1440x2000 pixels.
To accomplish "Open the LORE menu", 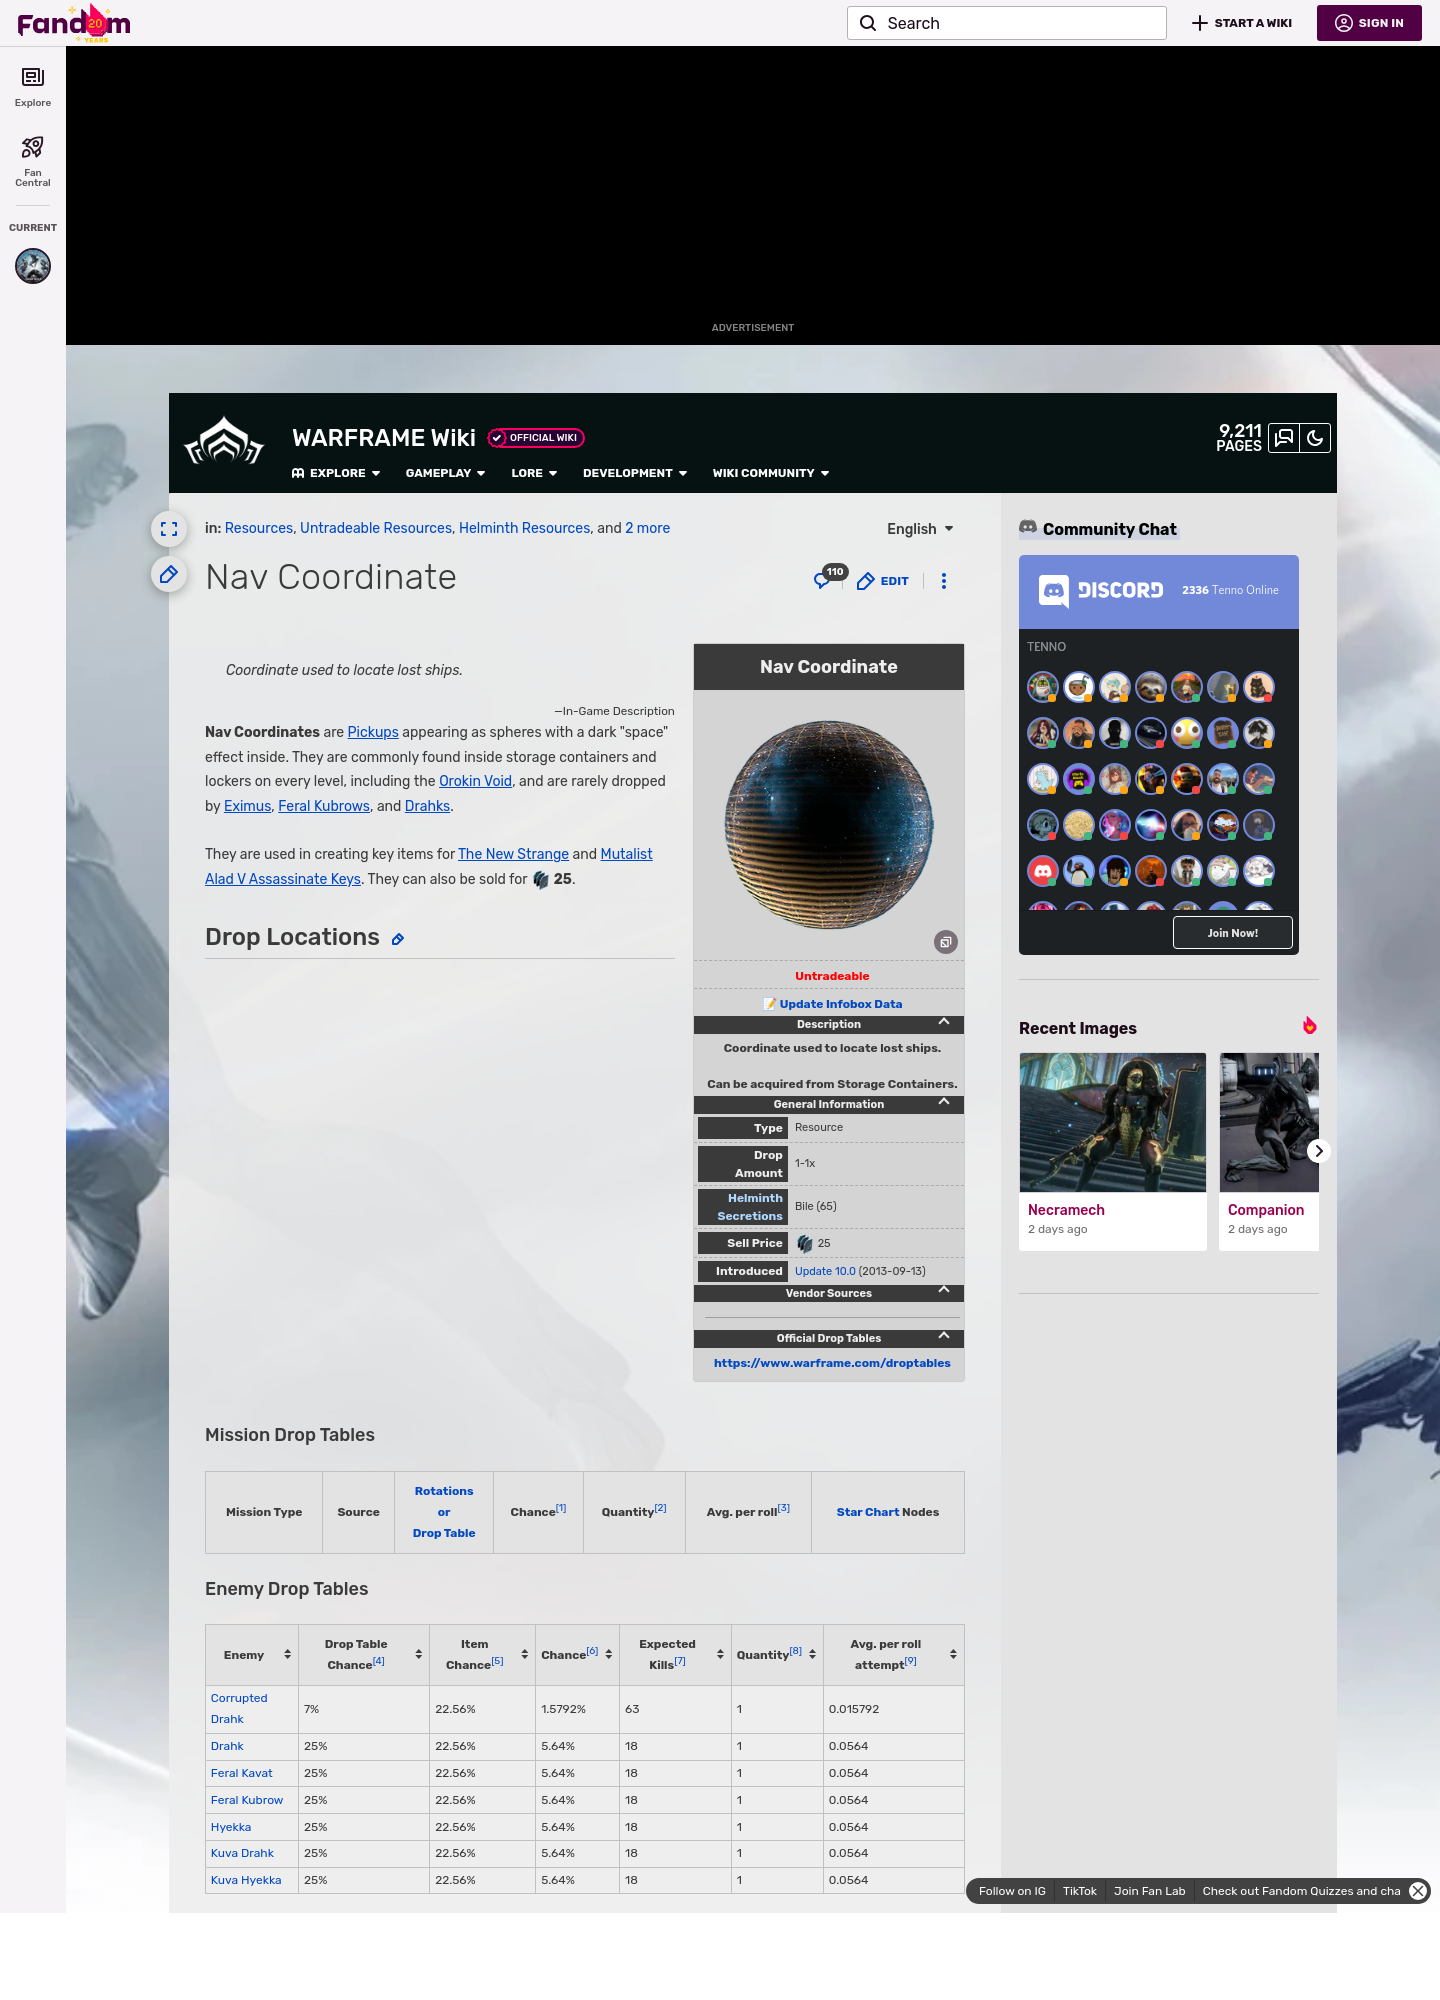I will pyautogui.click(x=534, y=473).
